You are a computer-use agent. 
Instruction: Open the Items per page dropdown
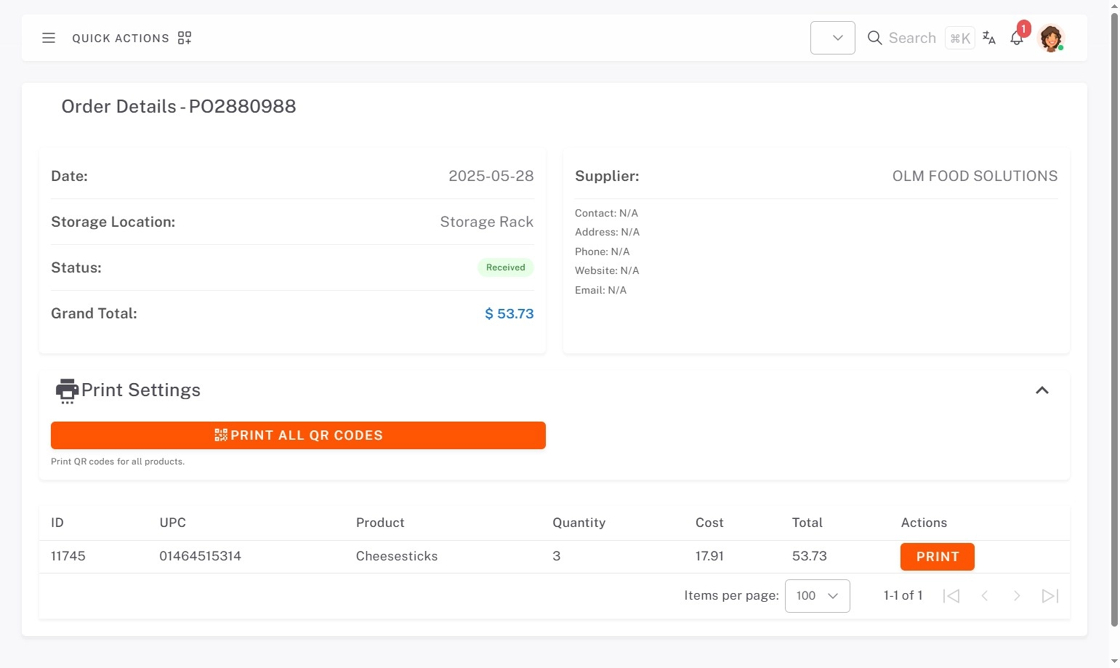817,596
